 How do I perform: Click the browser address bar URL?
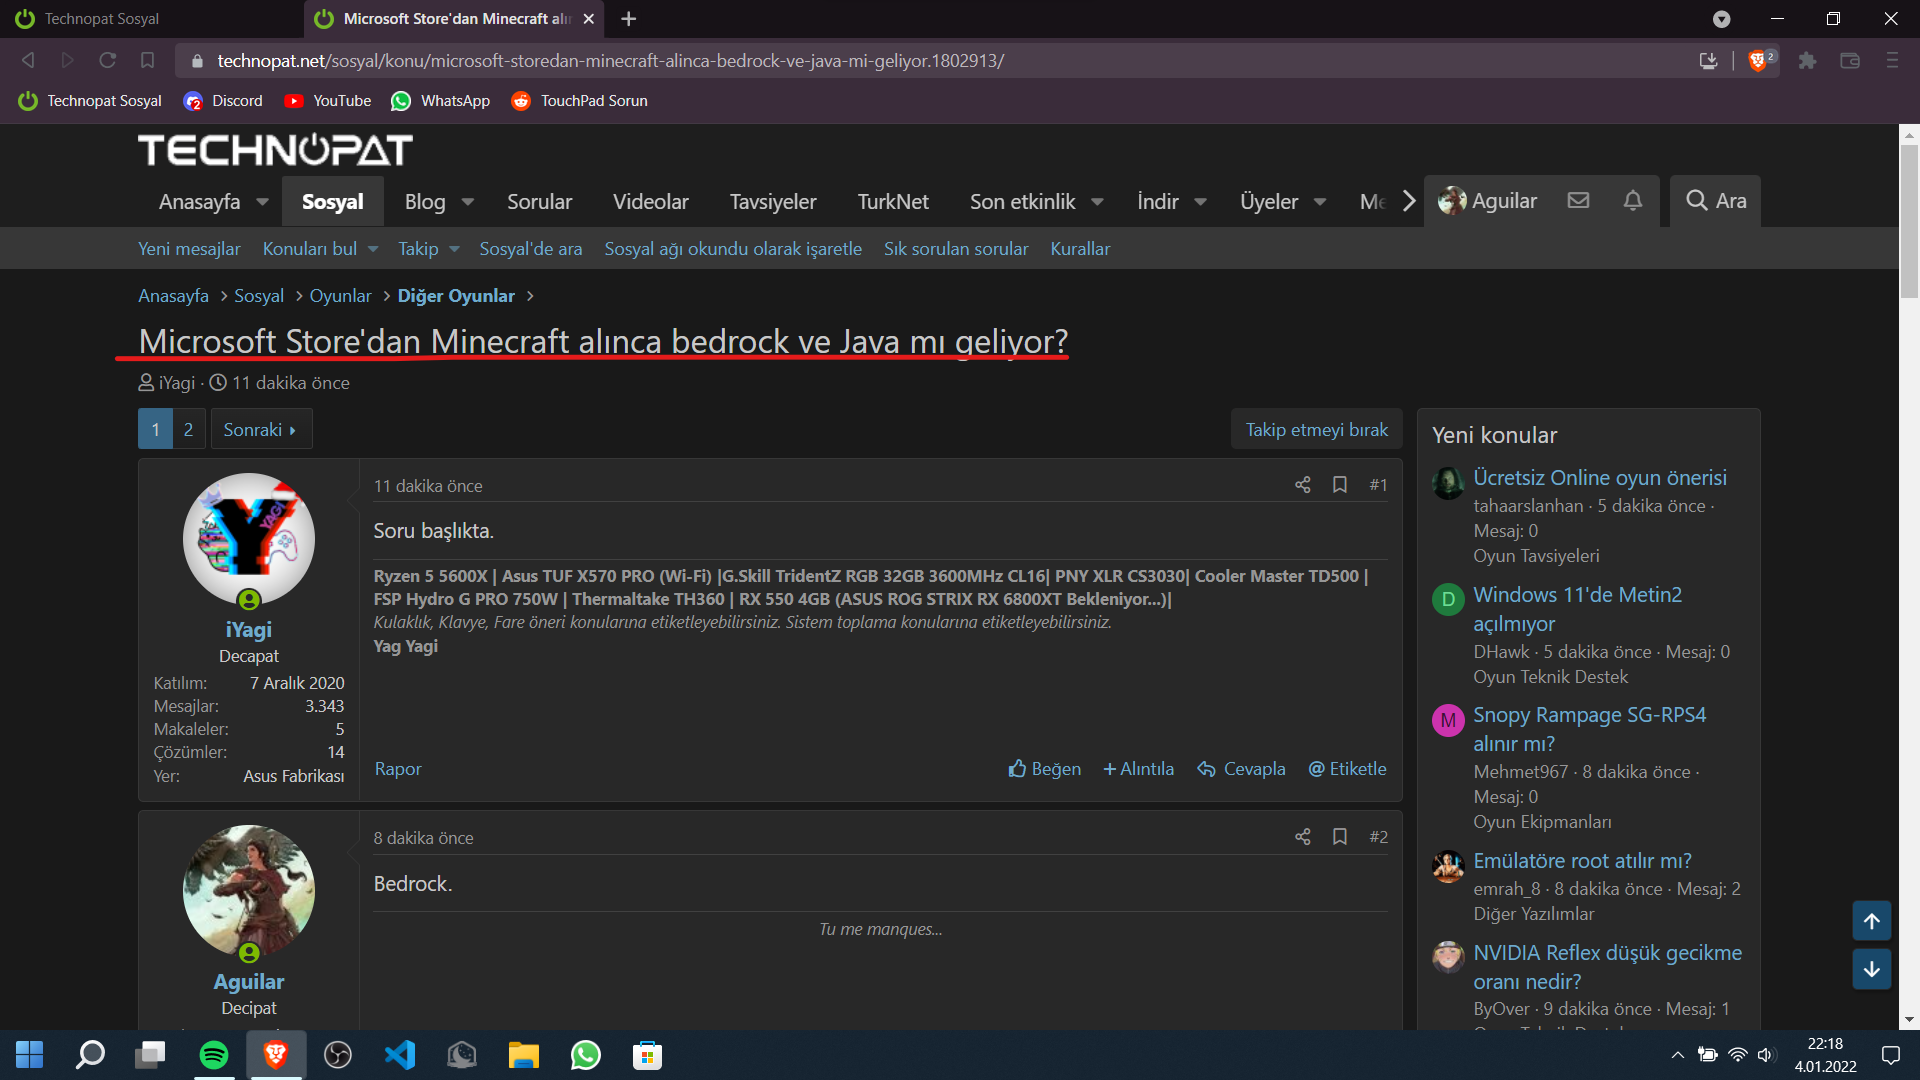pos(610,61)
